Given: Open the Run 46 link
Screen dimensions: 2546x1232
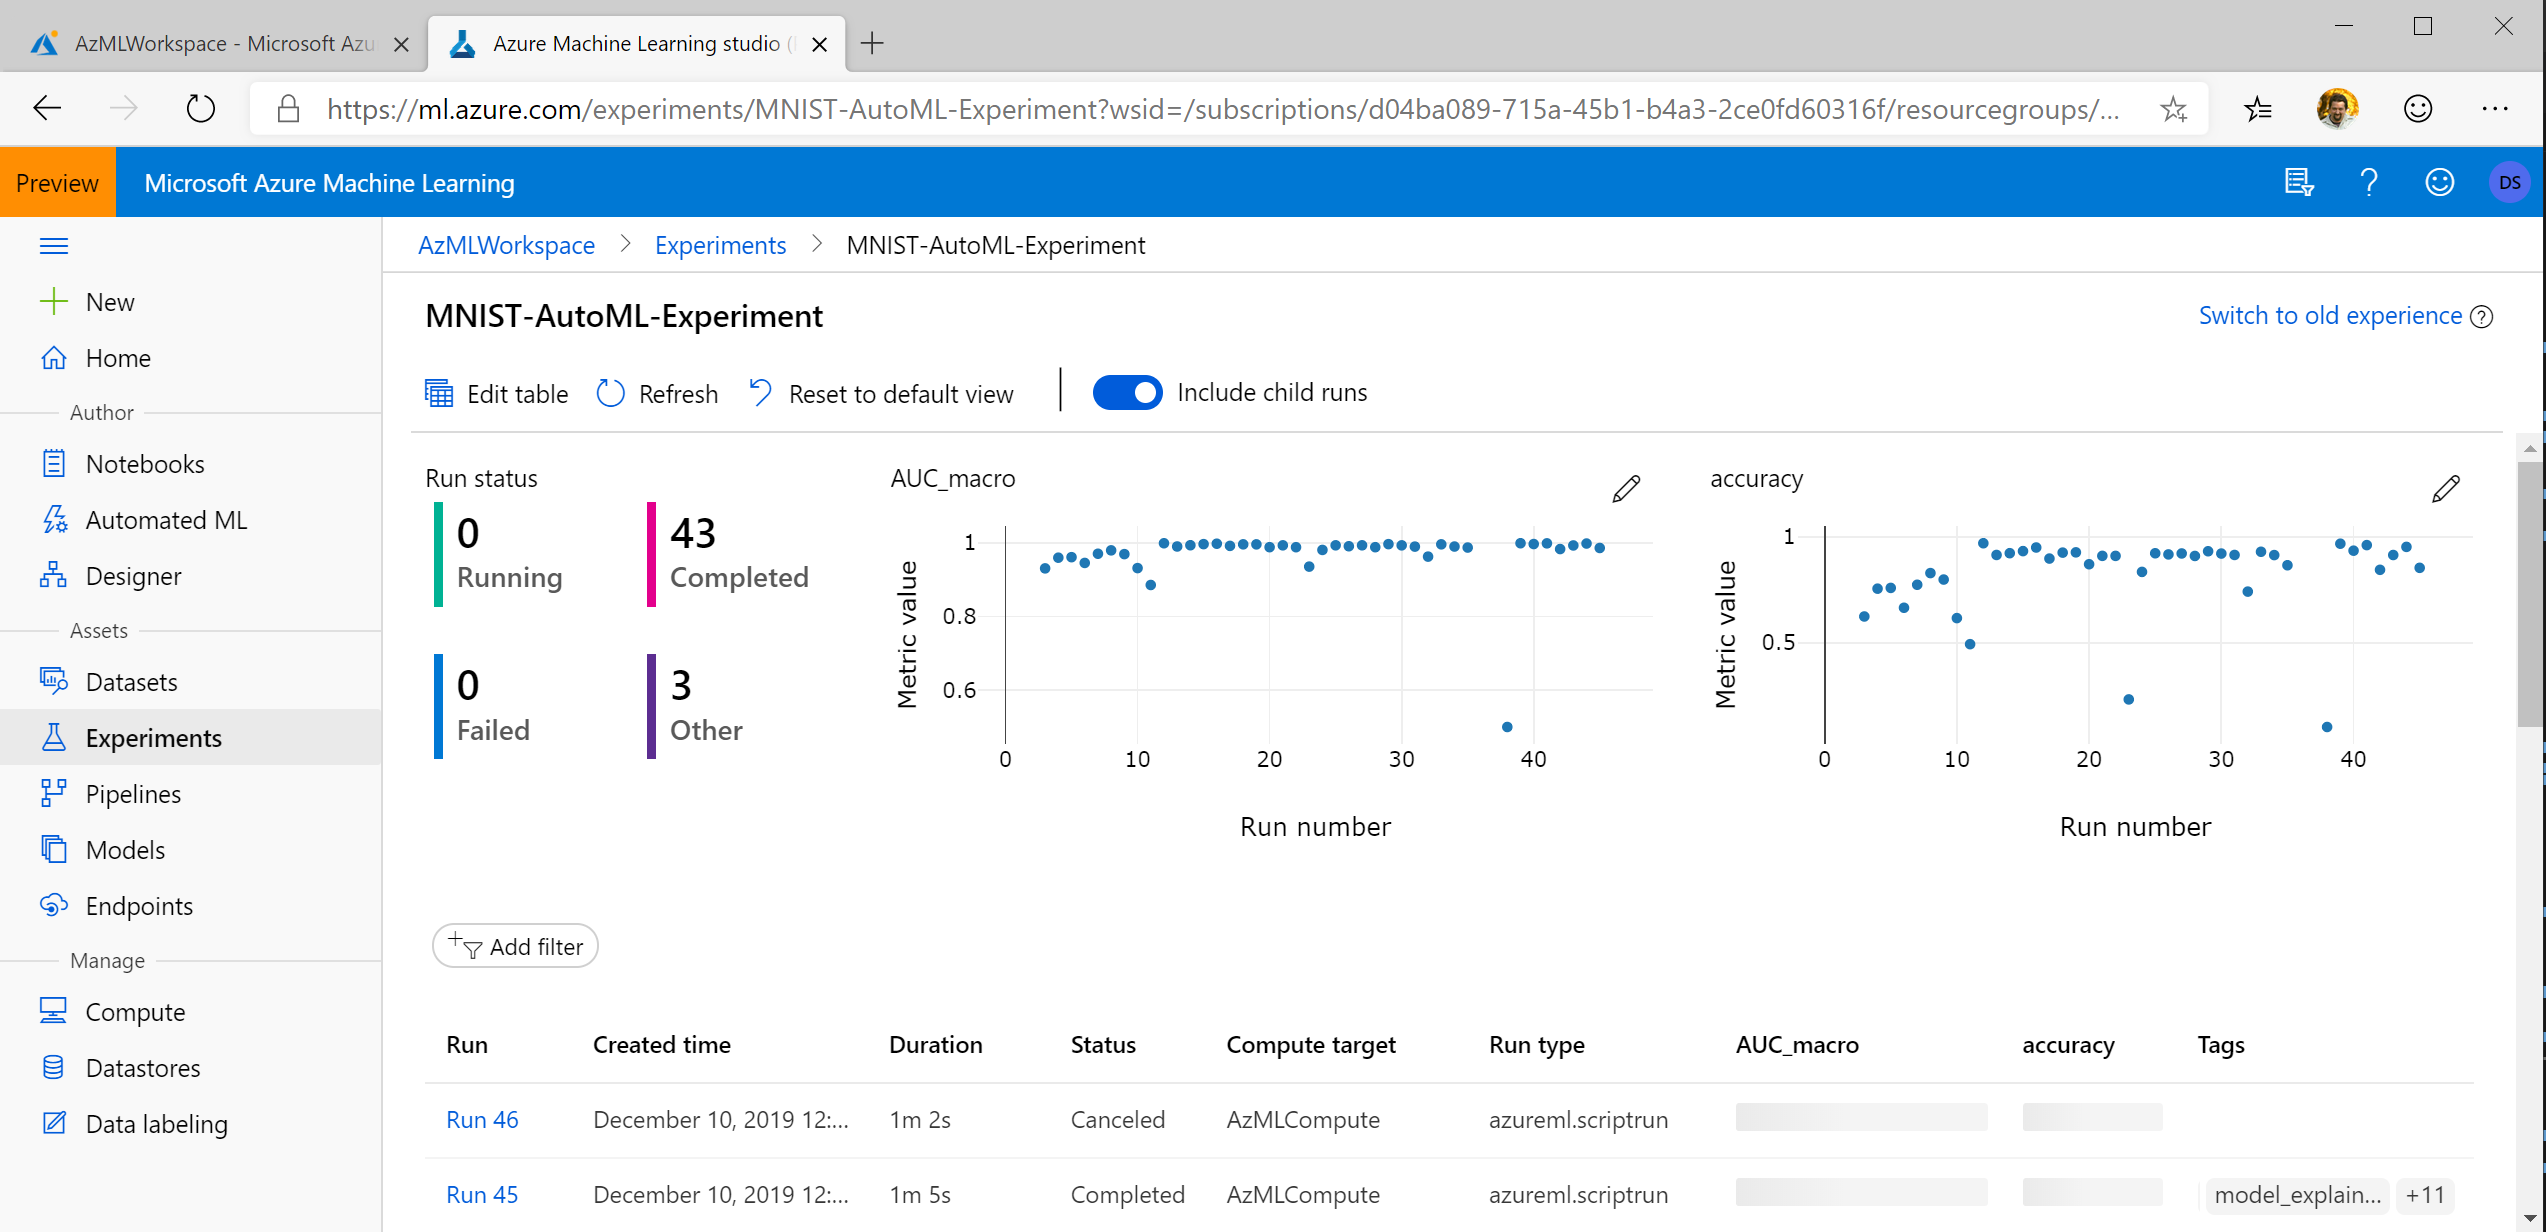Looking at the screenshot, I should click(x=482, y=1120).
